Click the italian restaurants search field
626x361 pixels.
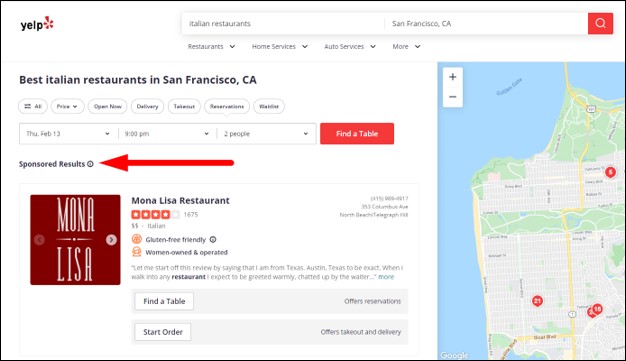point(283,24)
